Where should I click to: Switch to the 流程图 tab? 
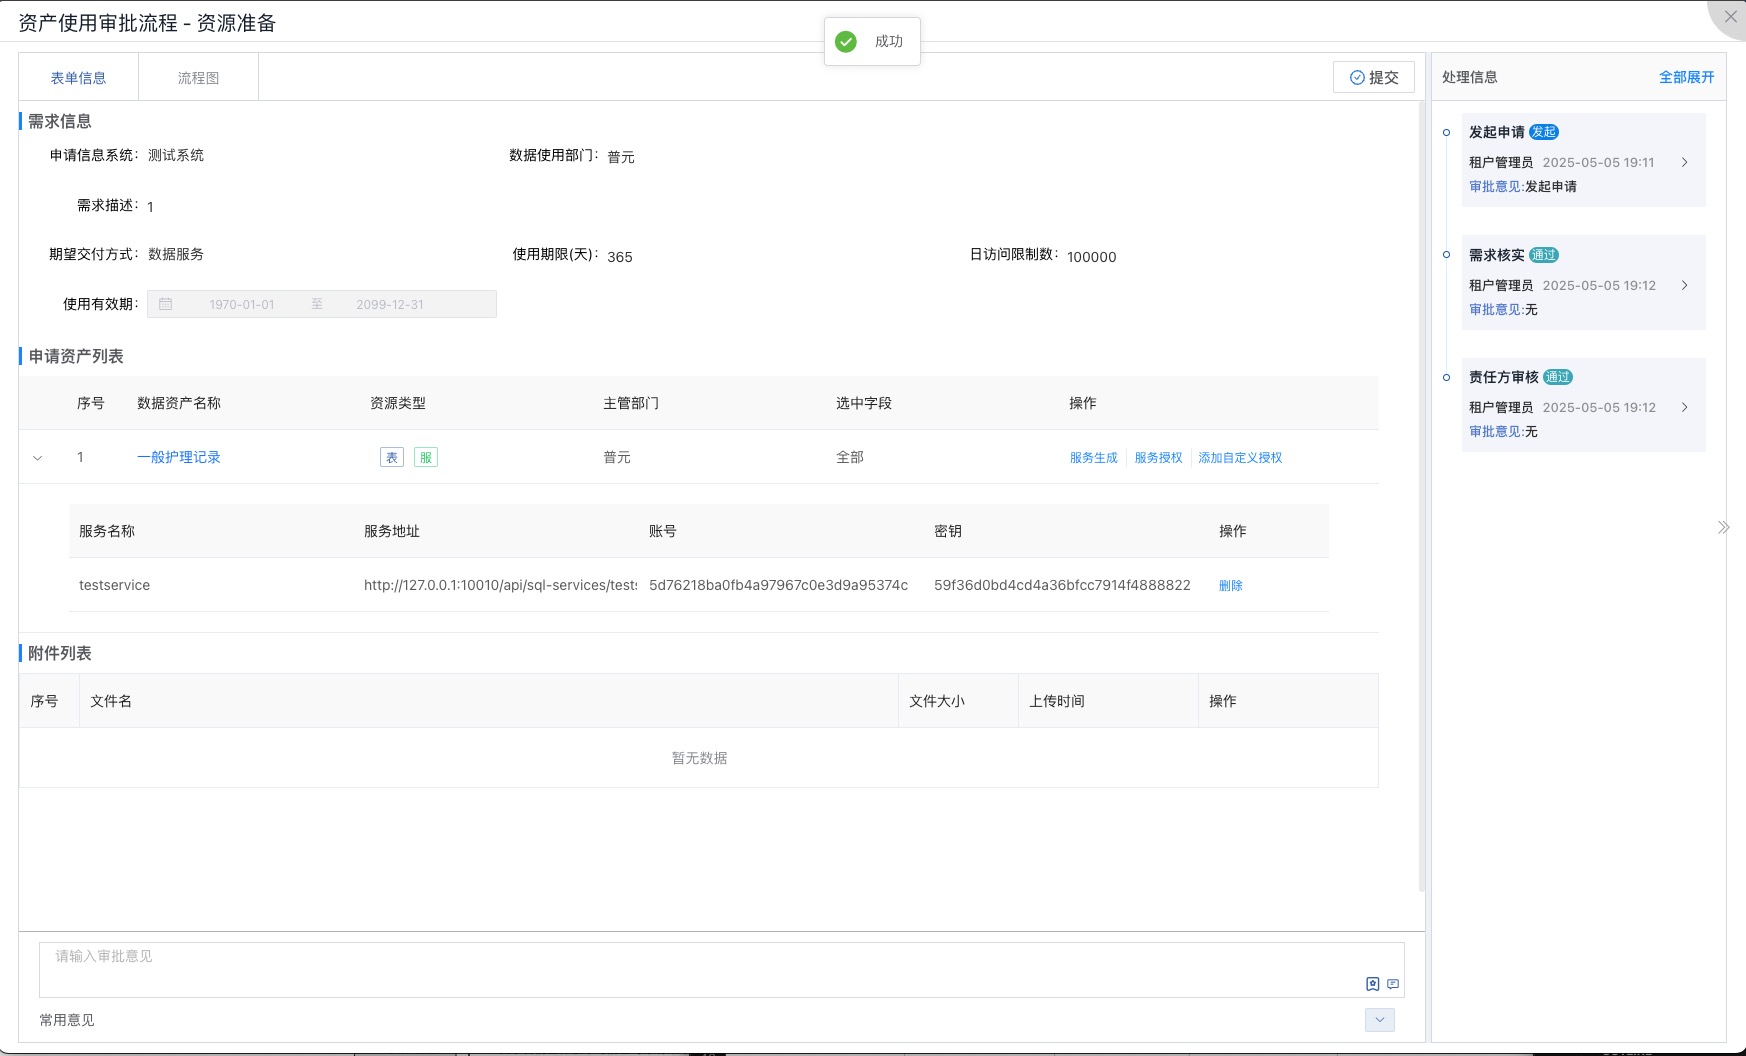[198, 78]
